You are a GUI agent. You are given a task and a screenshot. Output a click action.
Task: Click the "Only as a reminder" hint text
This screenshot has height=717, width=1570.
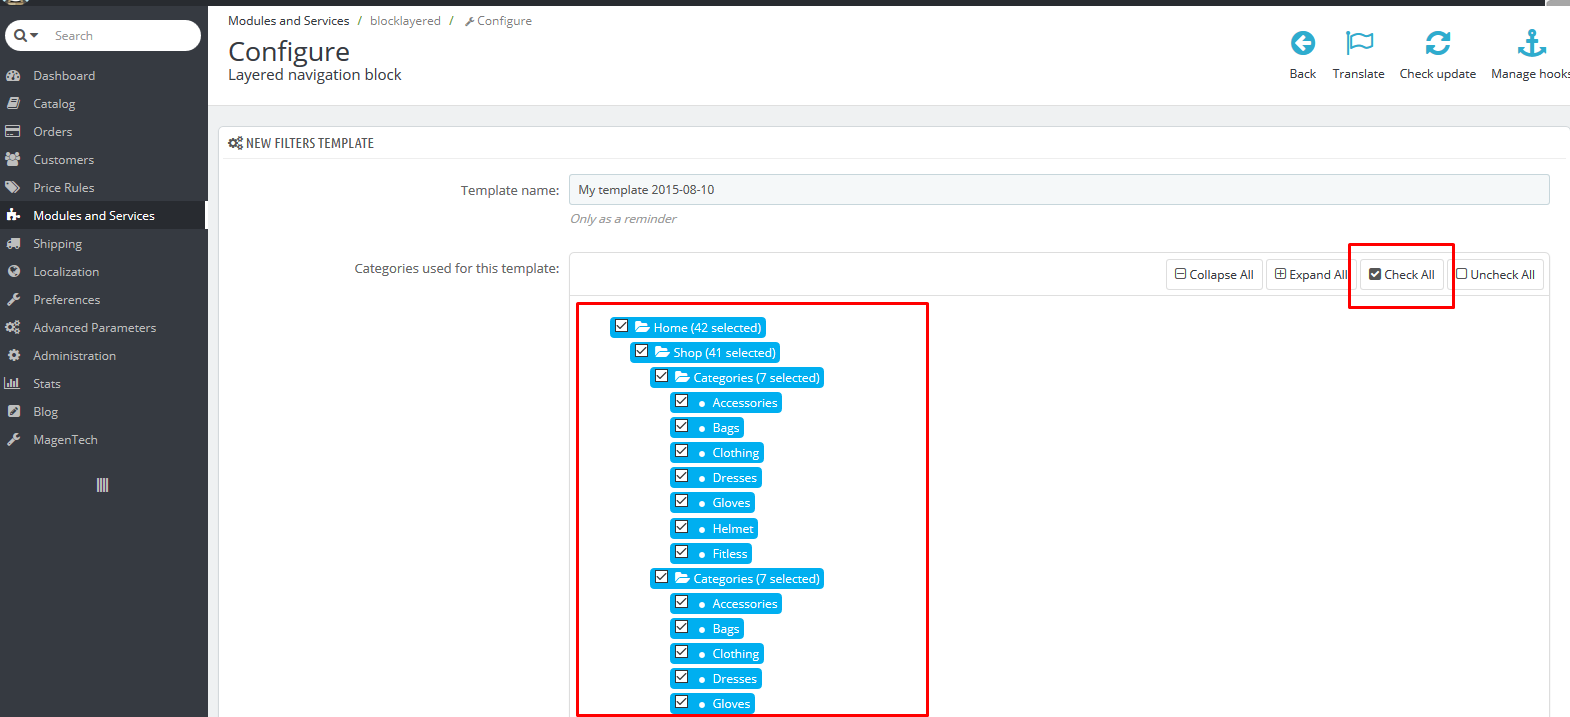tap(623, 219)
